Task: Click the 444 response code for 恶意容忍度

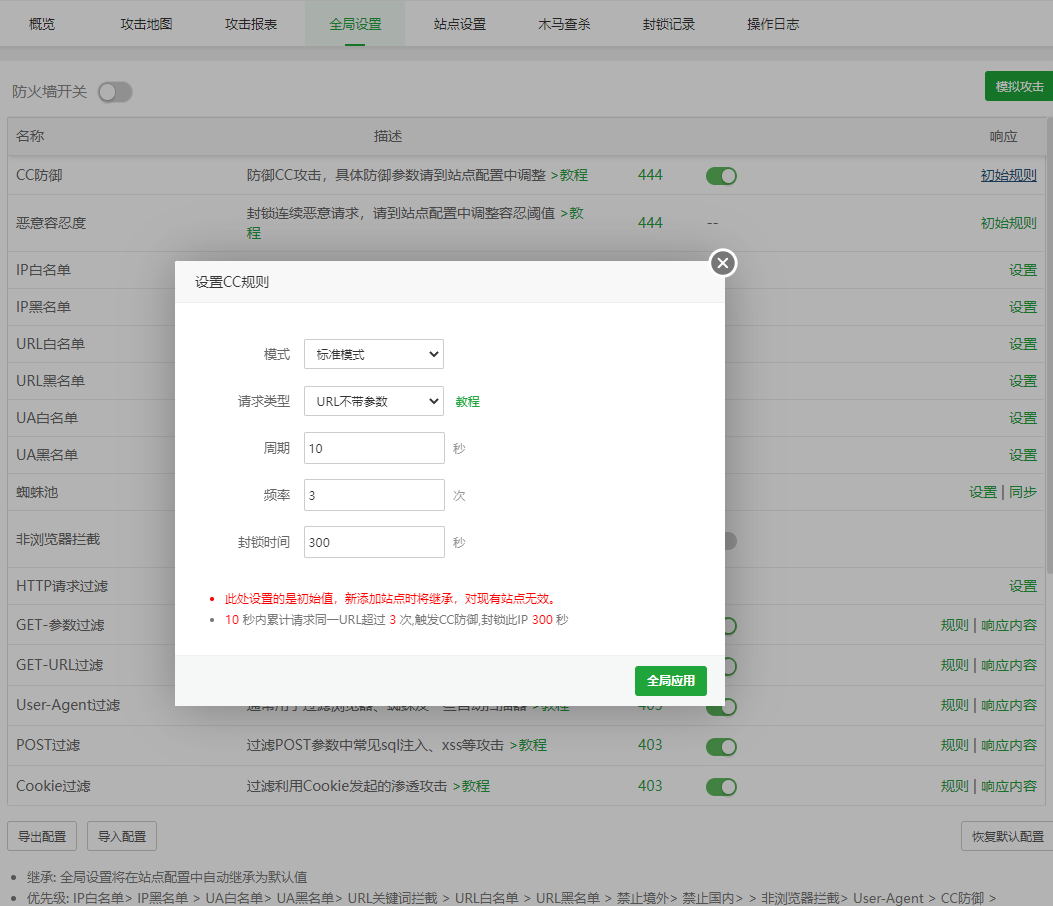Action: pyautogui.click(x=650, y=223)
